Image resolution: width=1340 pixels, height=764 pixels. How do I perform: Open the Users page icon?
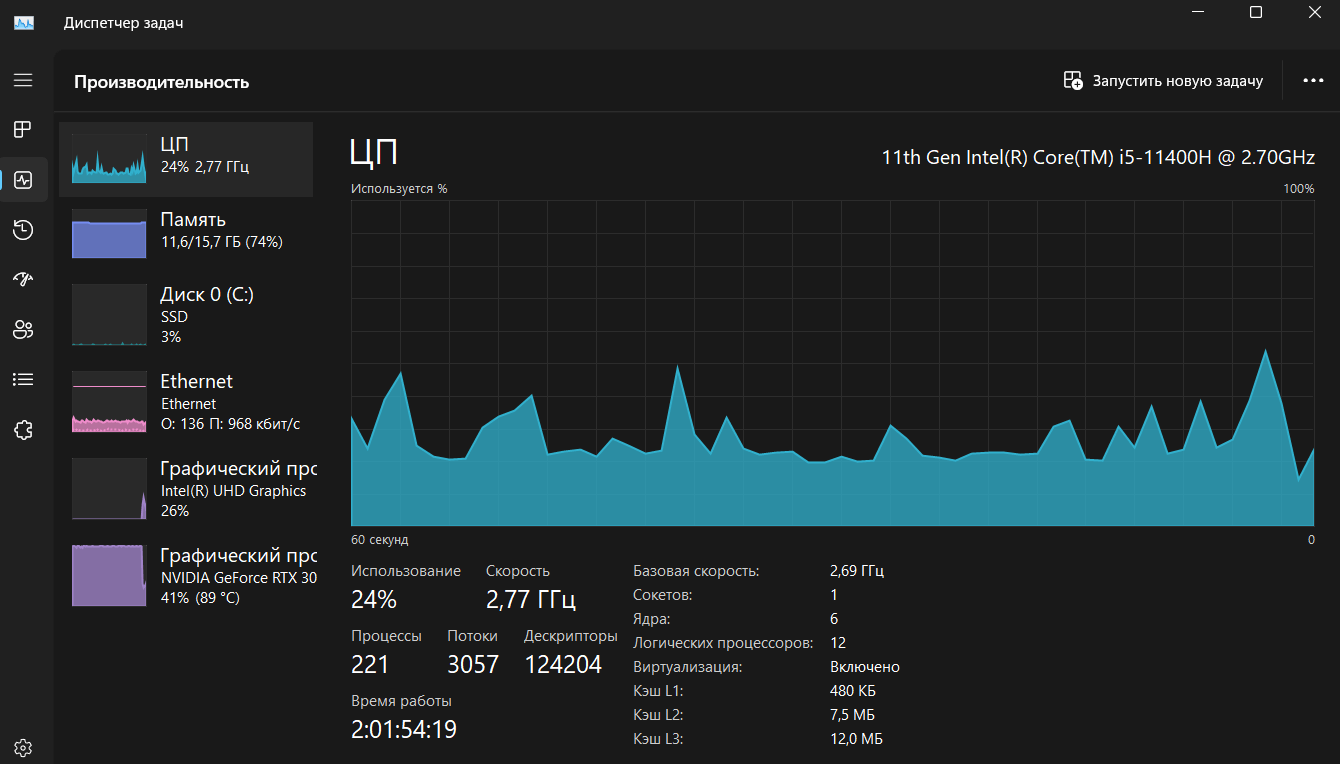(23, 329)
